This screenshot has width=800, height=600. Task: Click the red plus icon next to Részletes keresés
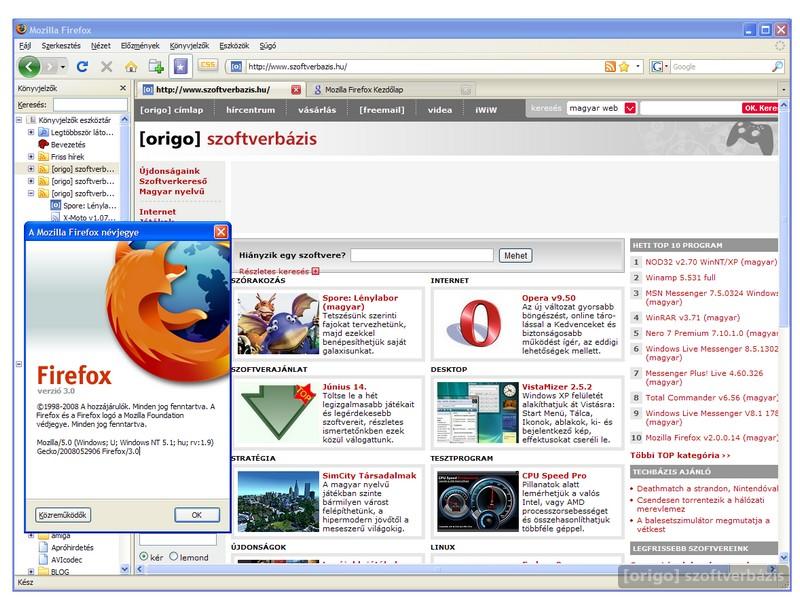pos(315,271)
